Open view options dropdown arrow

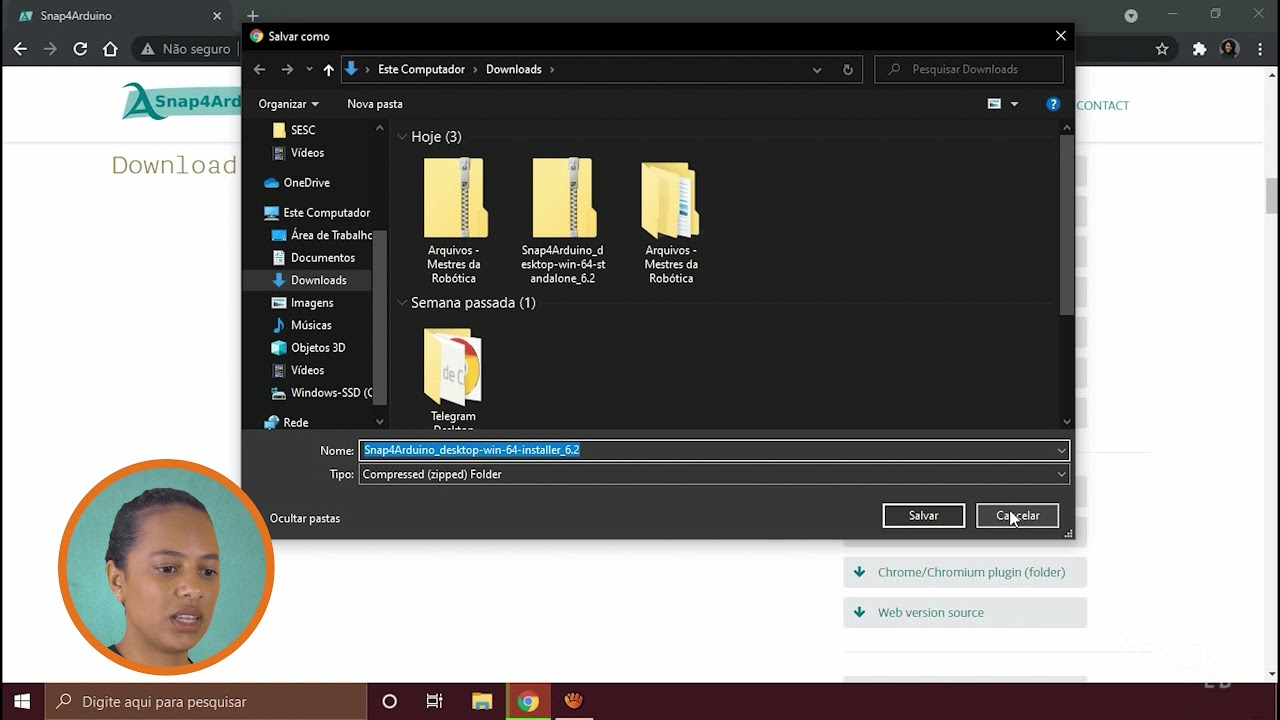[1014, 104]
